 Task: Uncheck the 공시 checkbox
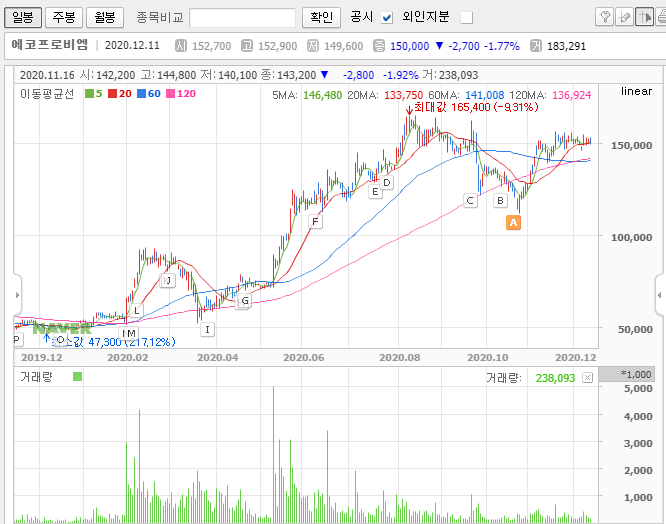pyautogui.click(x=387, y=18)
